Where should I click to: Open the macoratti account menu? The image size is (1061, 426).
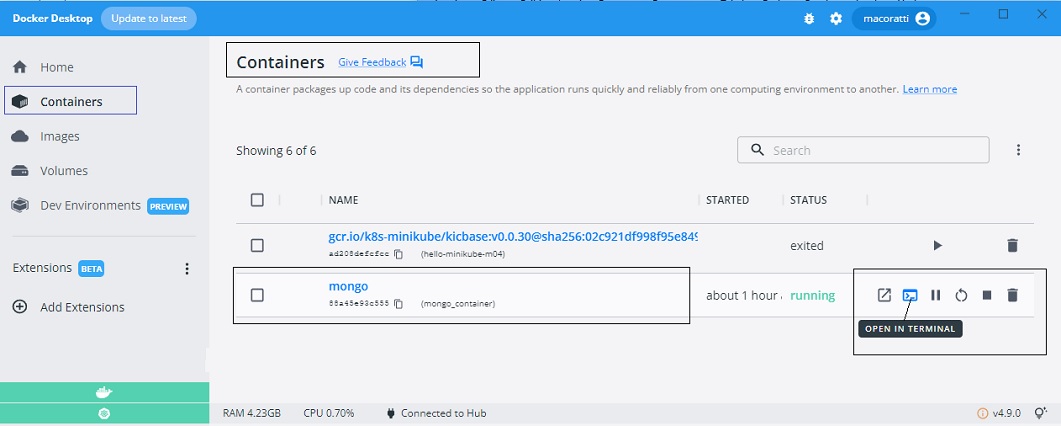coord(893,19)
